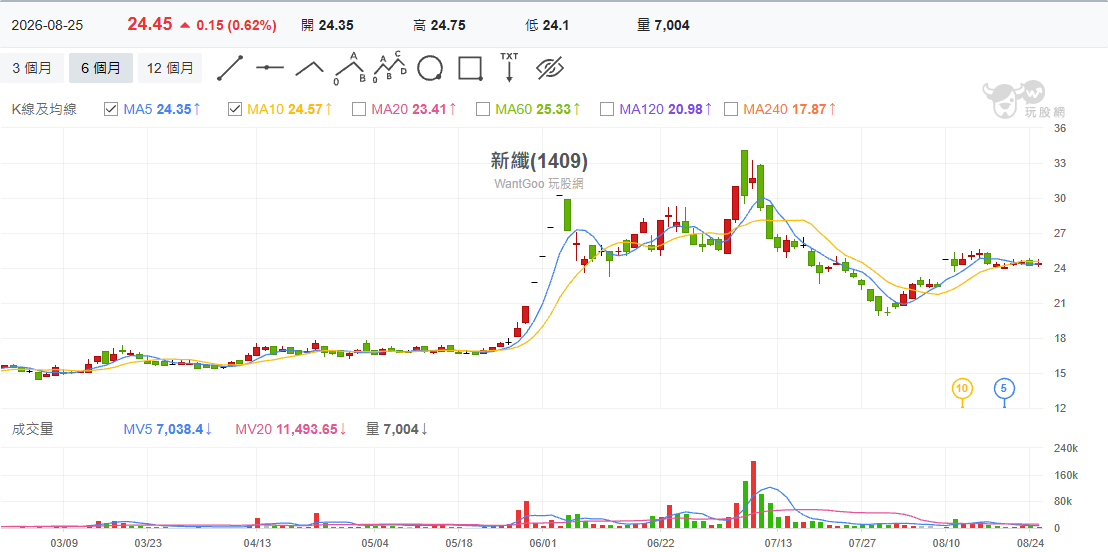Toggle the hide drawings eye icon

(549, 68)
